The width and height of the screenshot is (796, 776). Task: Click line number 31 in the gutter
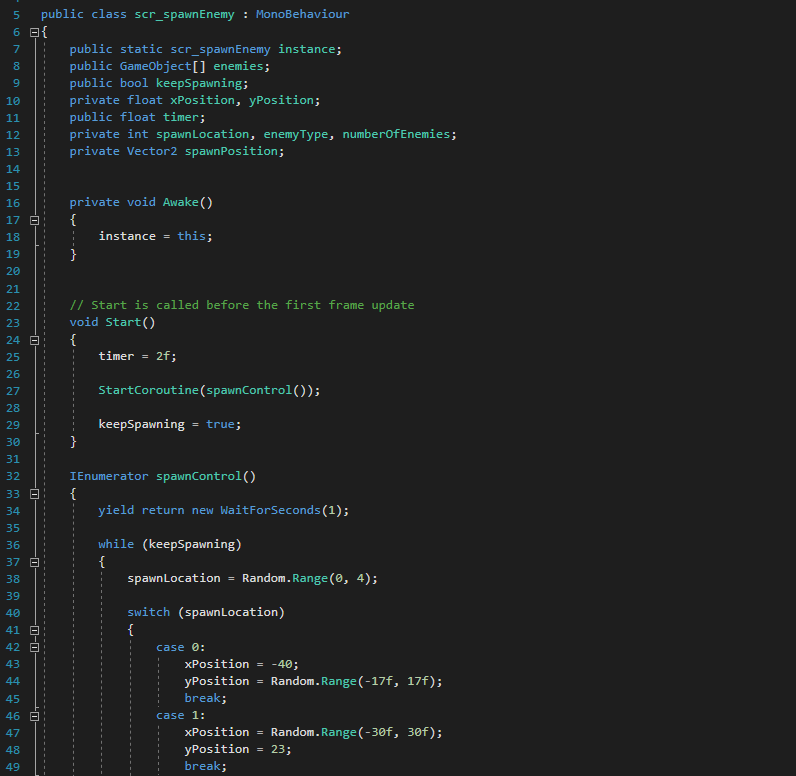(x=13, y=459)
